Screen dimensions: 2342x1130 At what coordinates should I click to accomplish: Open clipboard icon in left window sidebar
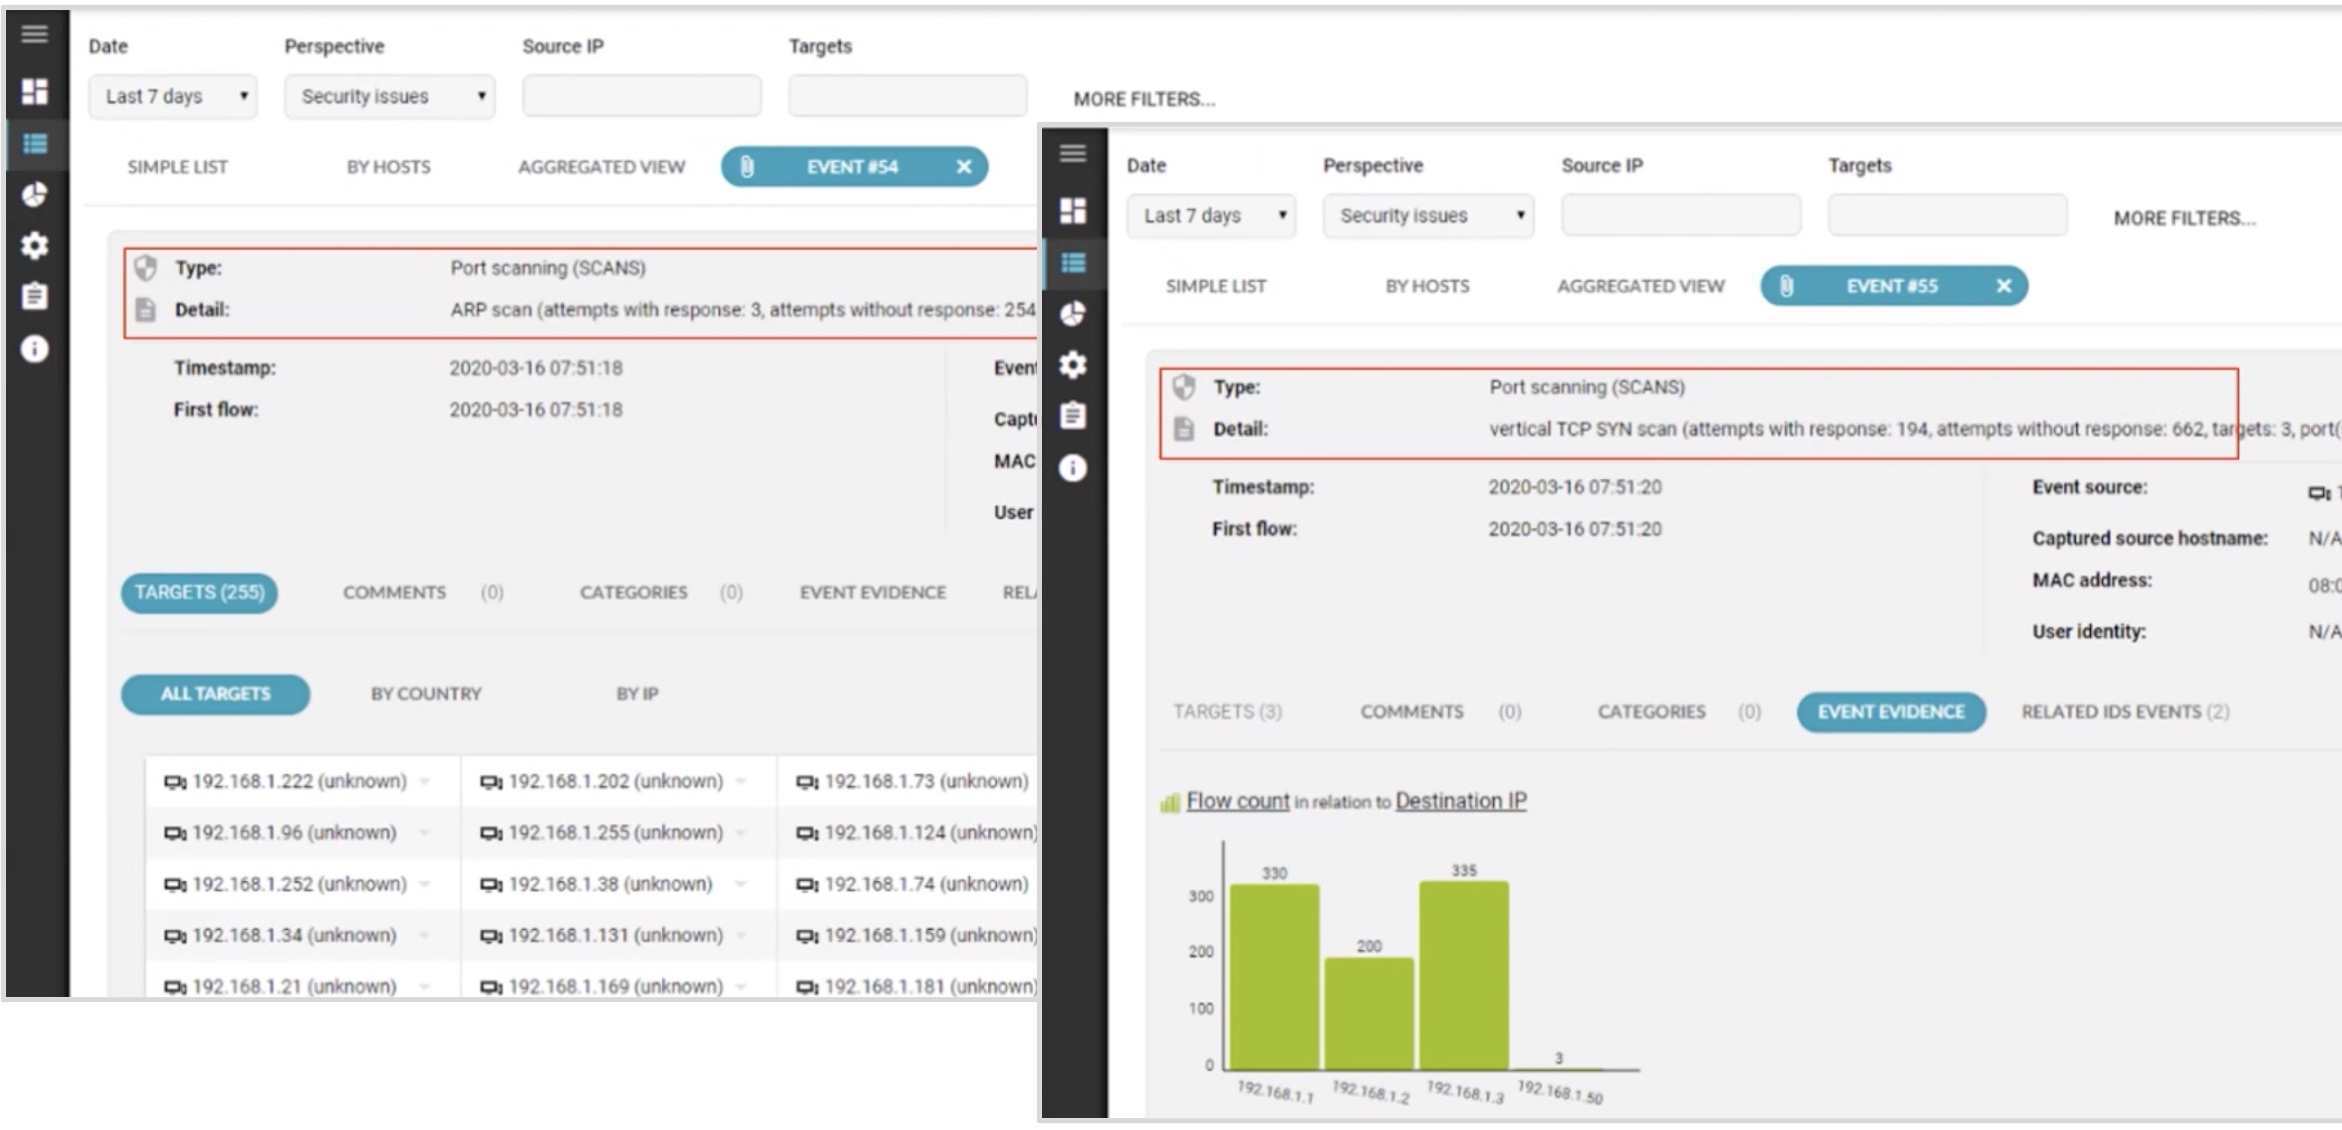34,296
